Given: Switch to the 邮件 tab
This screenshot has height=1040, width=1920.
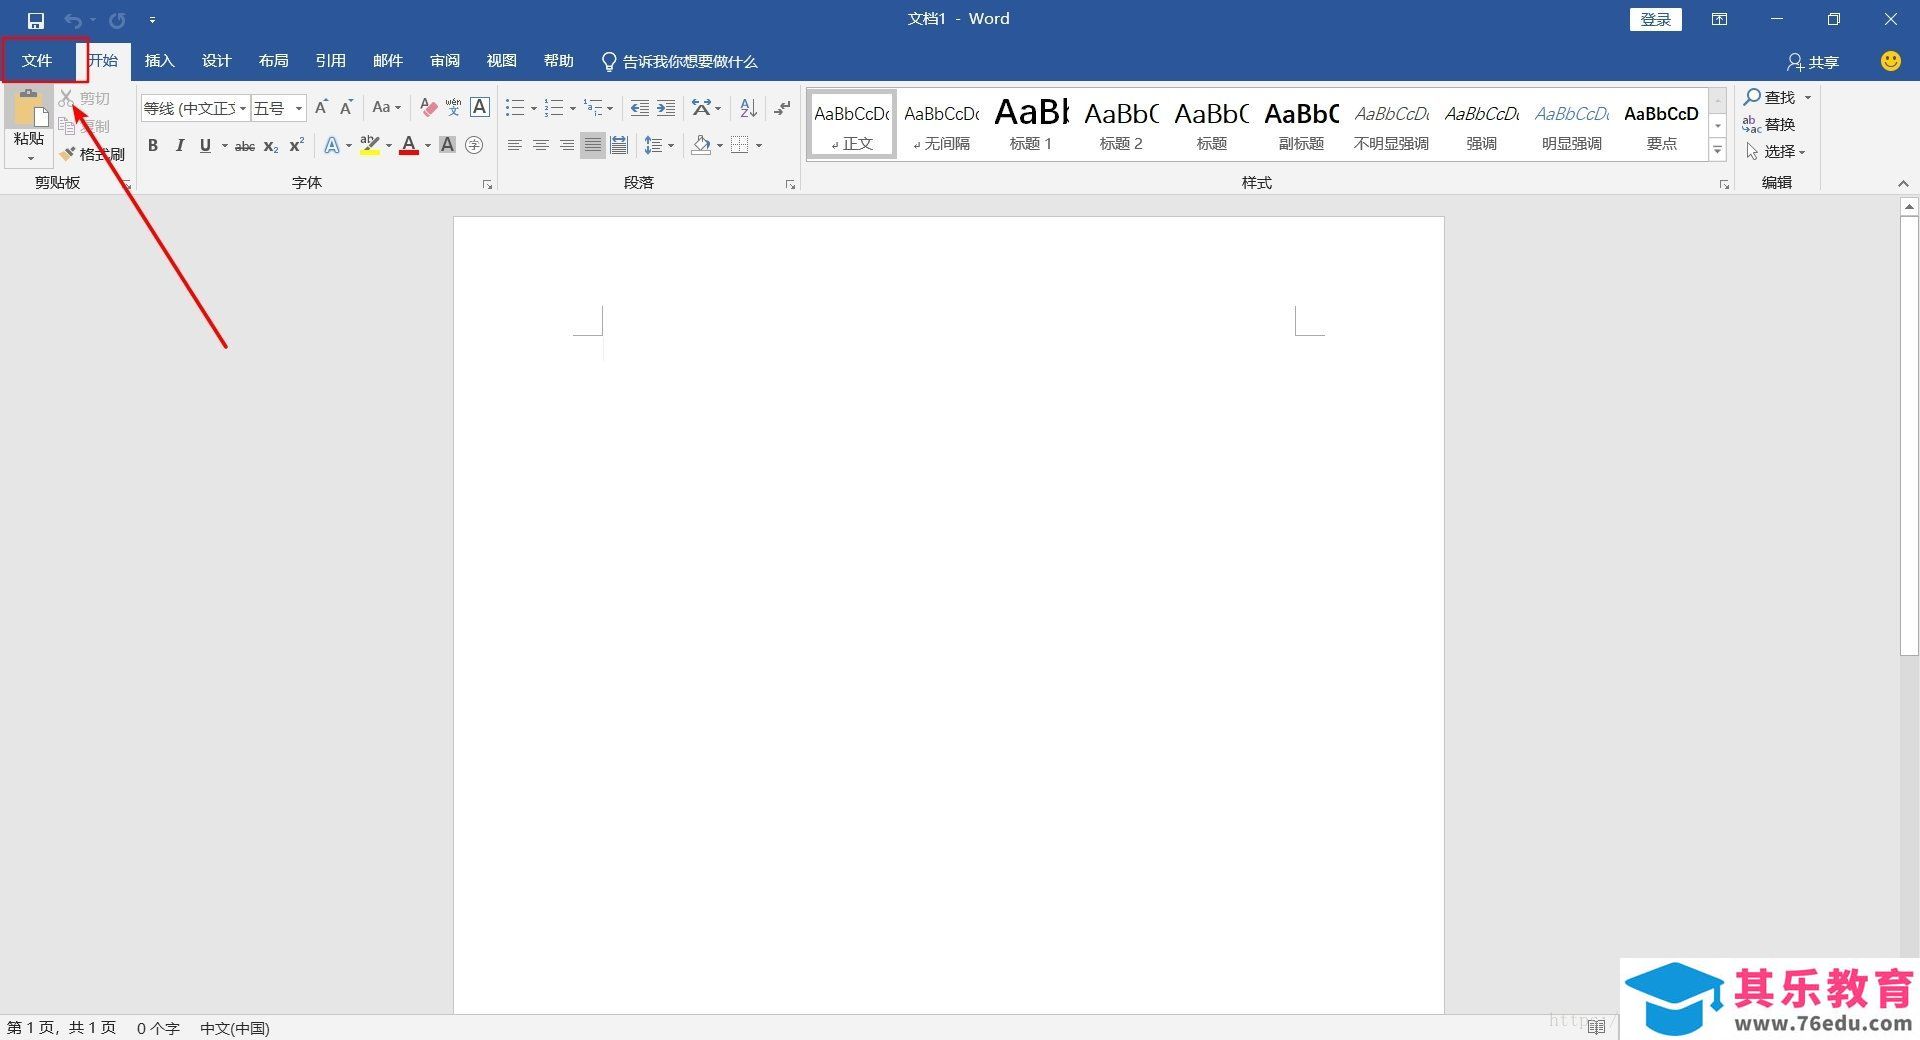Looking at the screenshot, I should (x=387, y=61).
